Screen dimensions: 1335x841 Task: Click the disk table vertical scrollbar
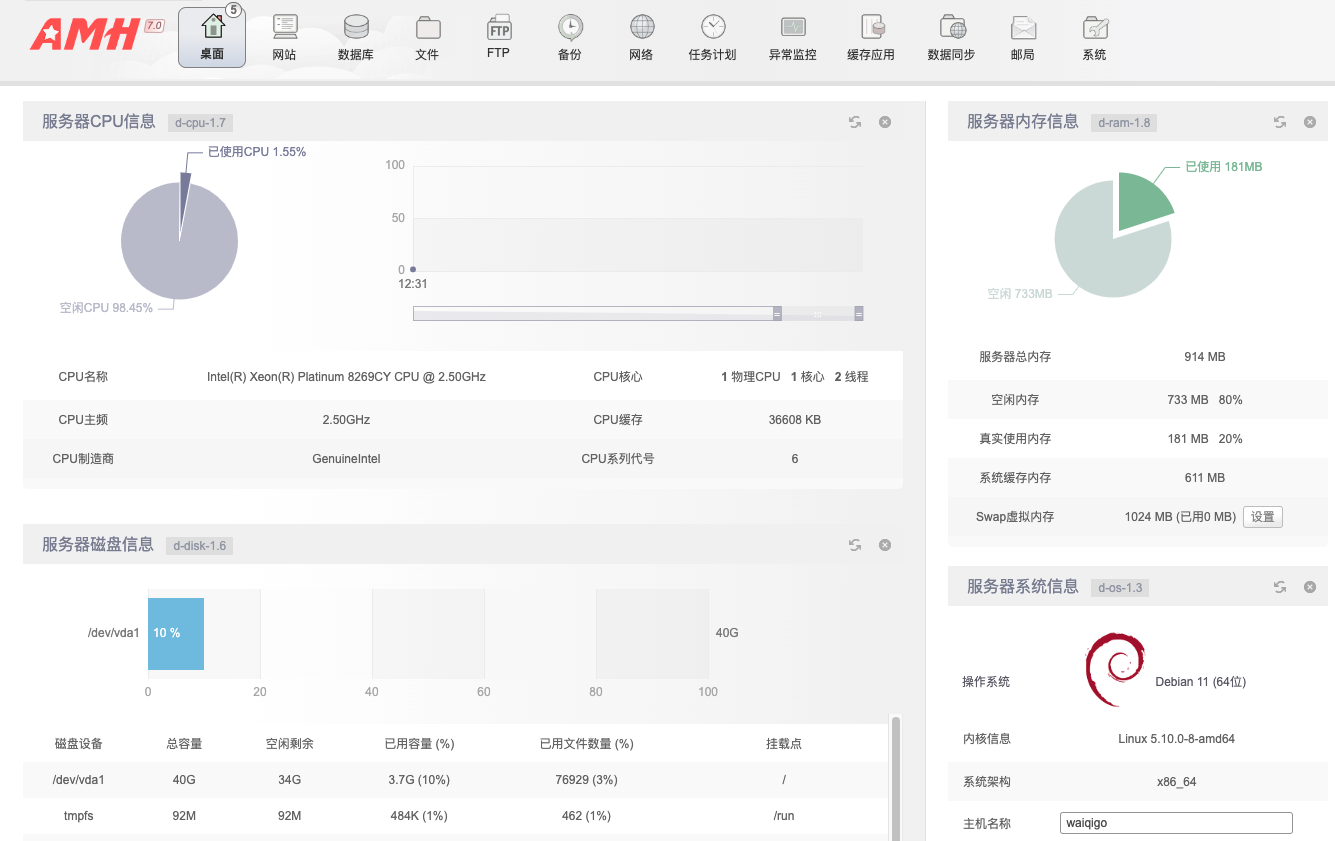click(896, 770)
